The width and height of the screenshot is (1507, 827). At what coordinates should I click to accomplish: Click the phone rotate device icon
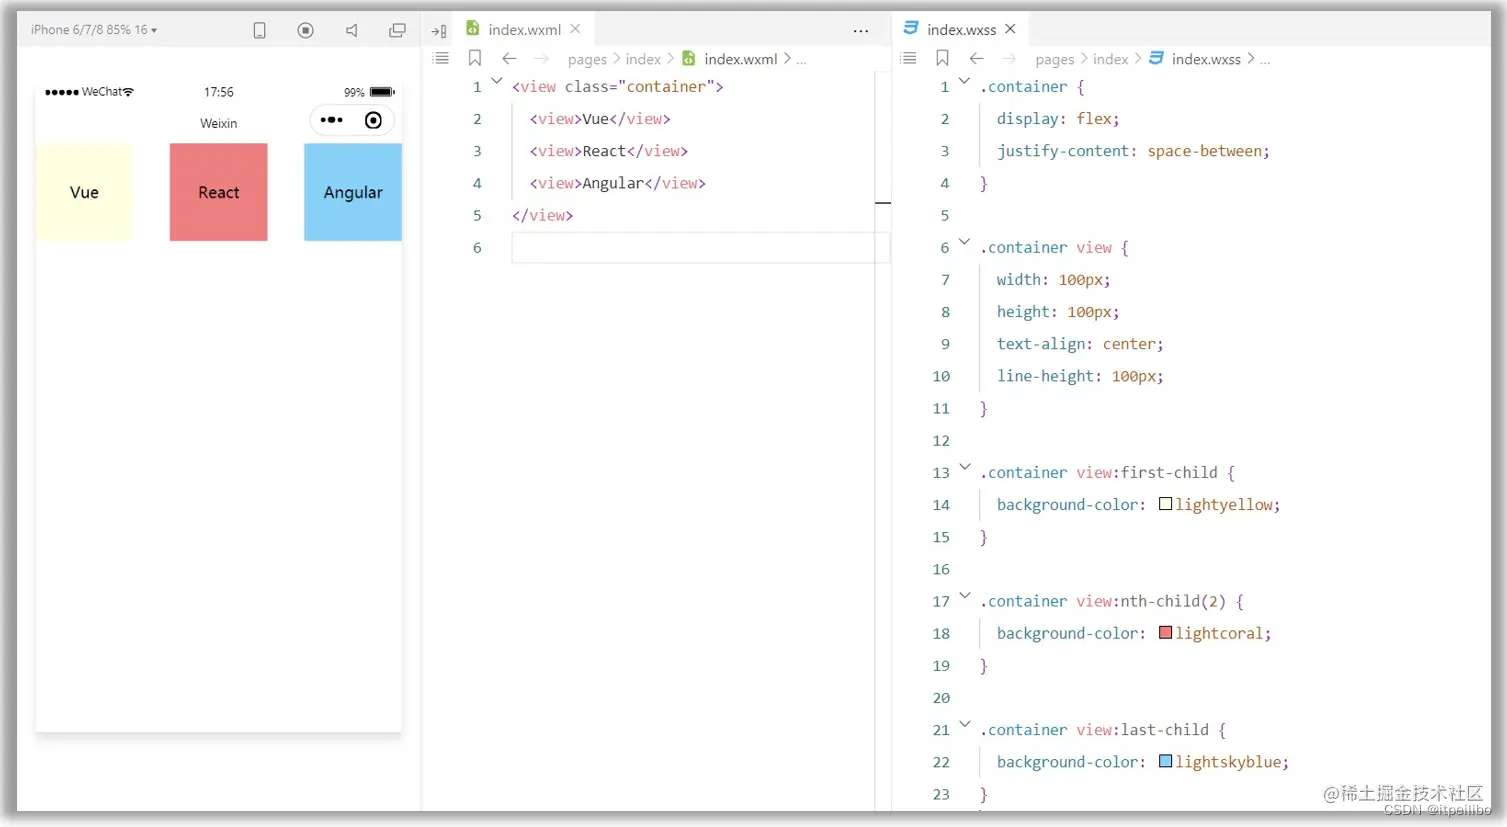[x=260, y=31]
